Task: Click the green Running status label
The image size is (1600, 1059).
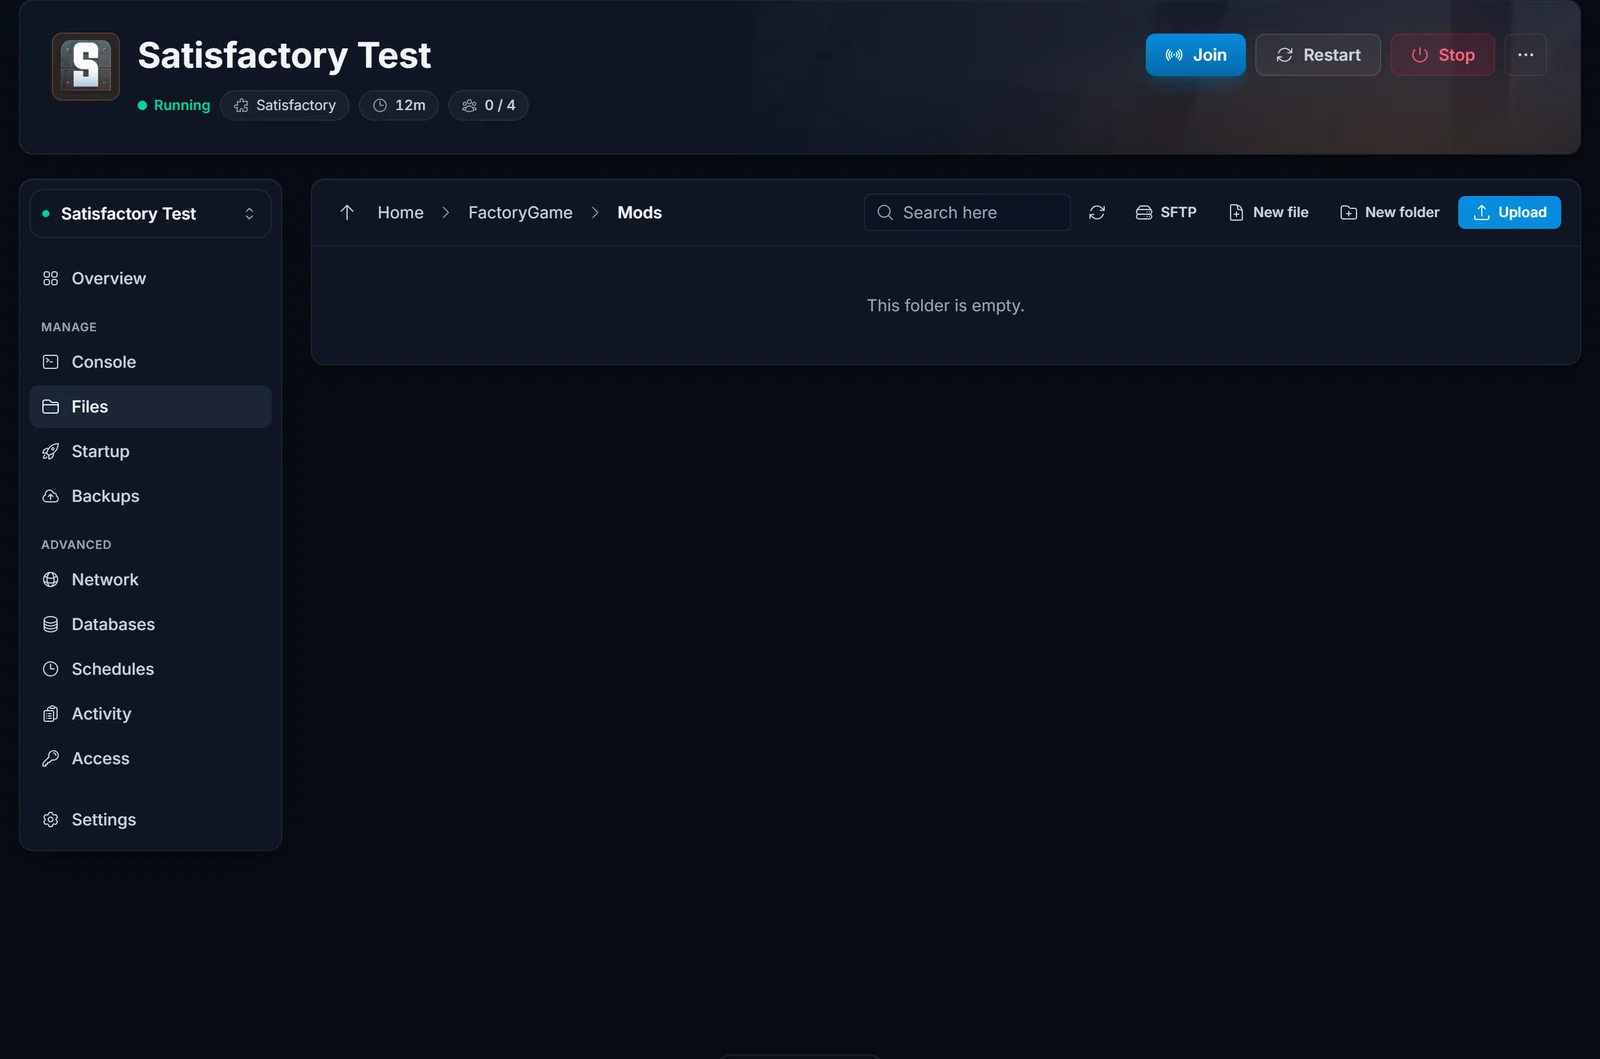Action: point(174,105)
